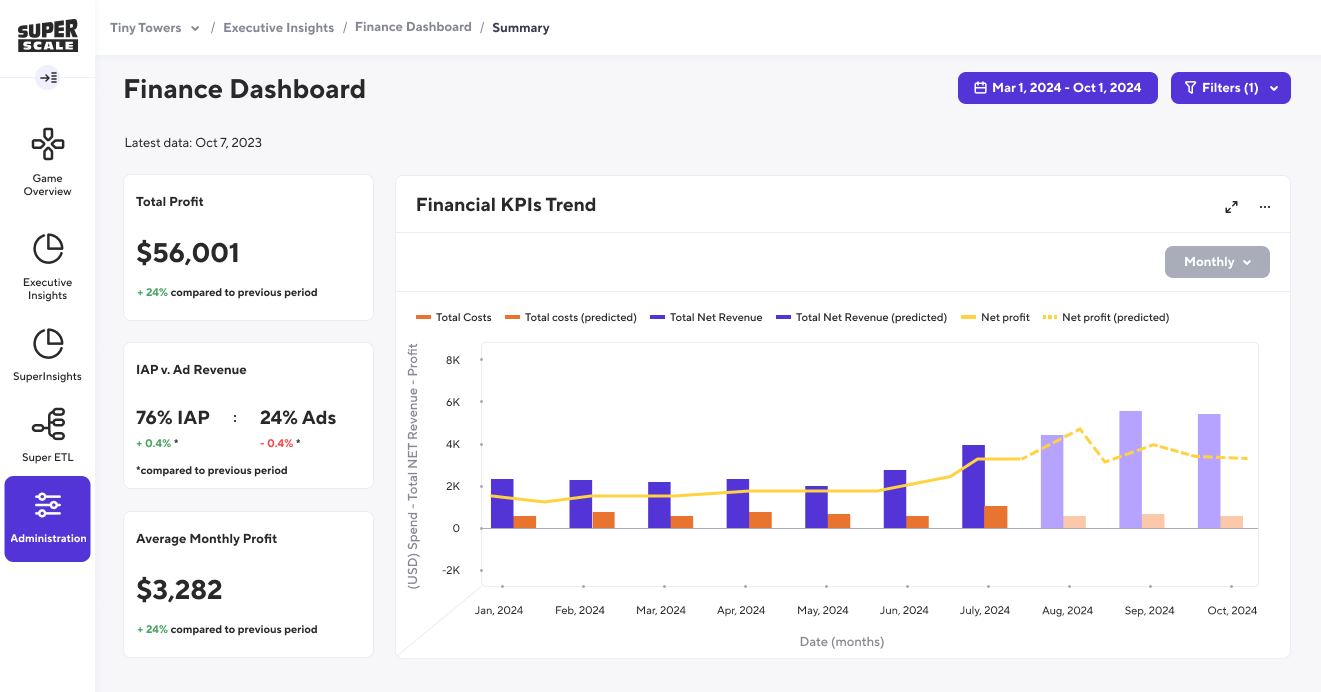
Task: Click the Sep, 2024 predicted revenue bar
Action: click(x=1130, y=469)
